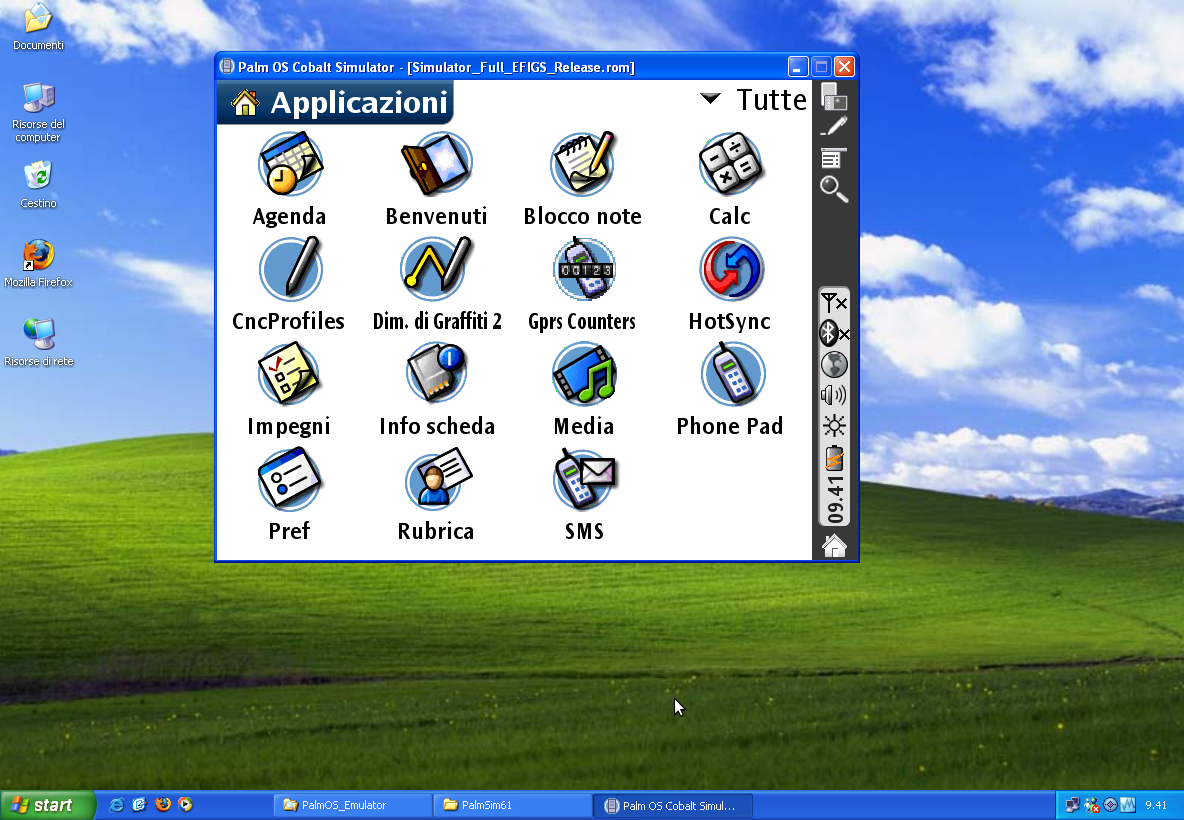Viewport: 1184px width, 820px height.
Task: Launch the Benvenuti welcome app
Action: 436,165
